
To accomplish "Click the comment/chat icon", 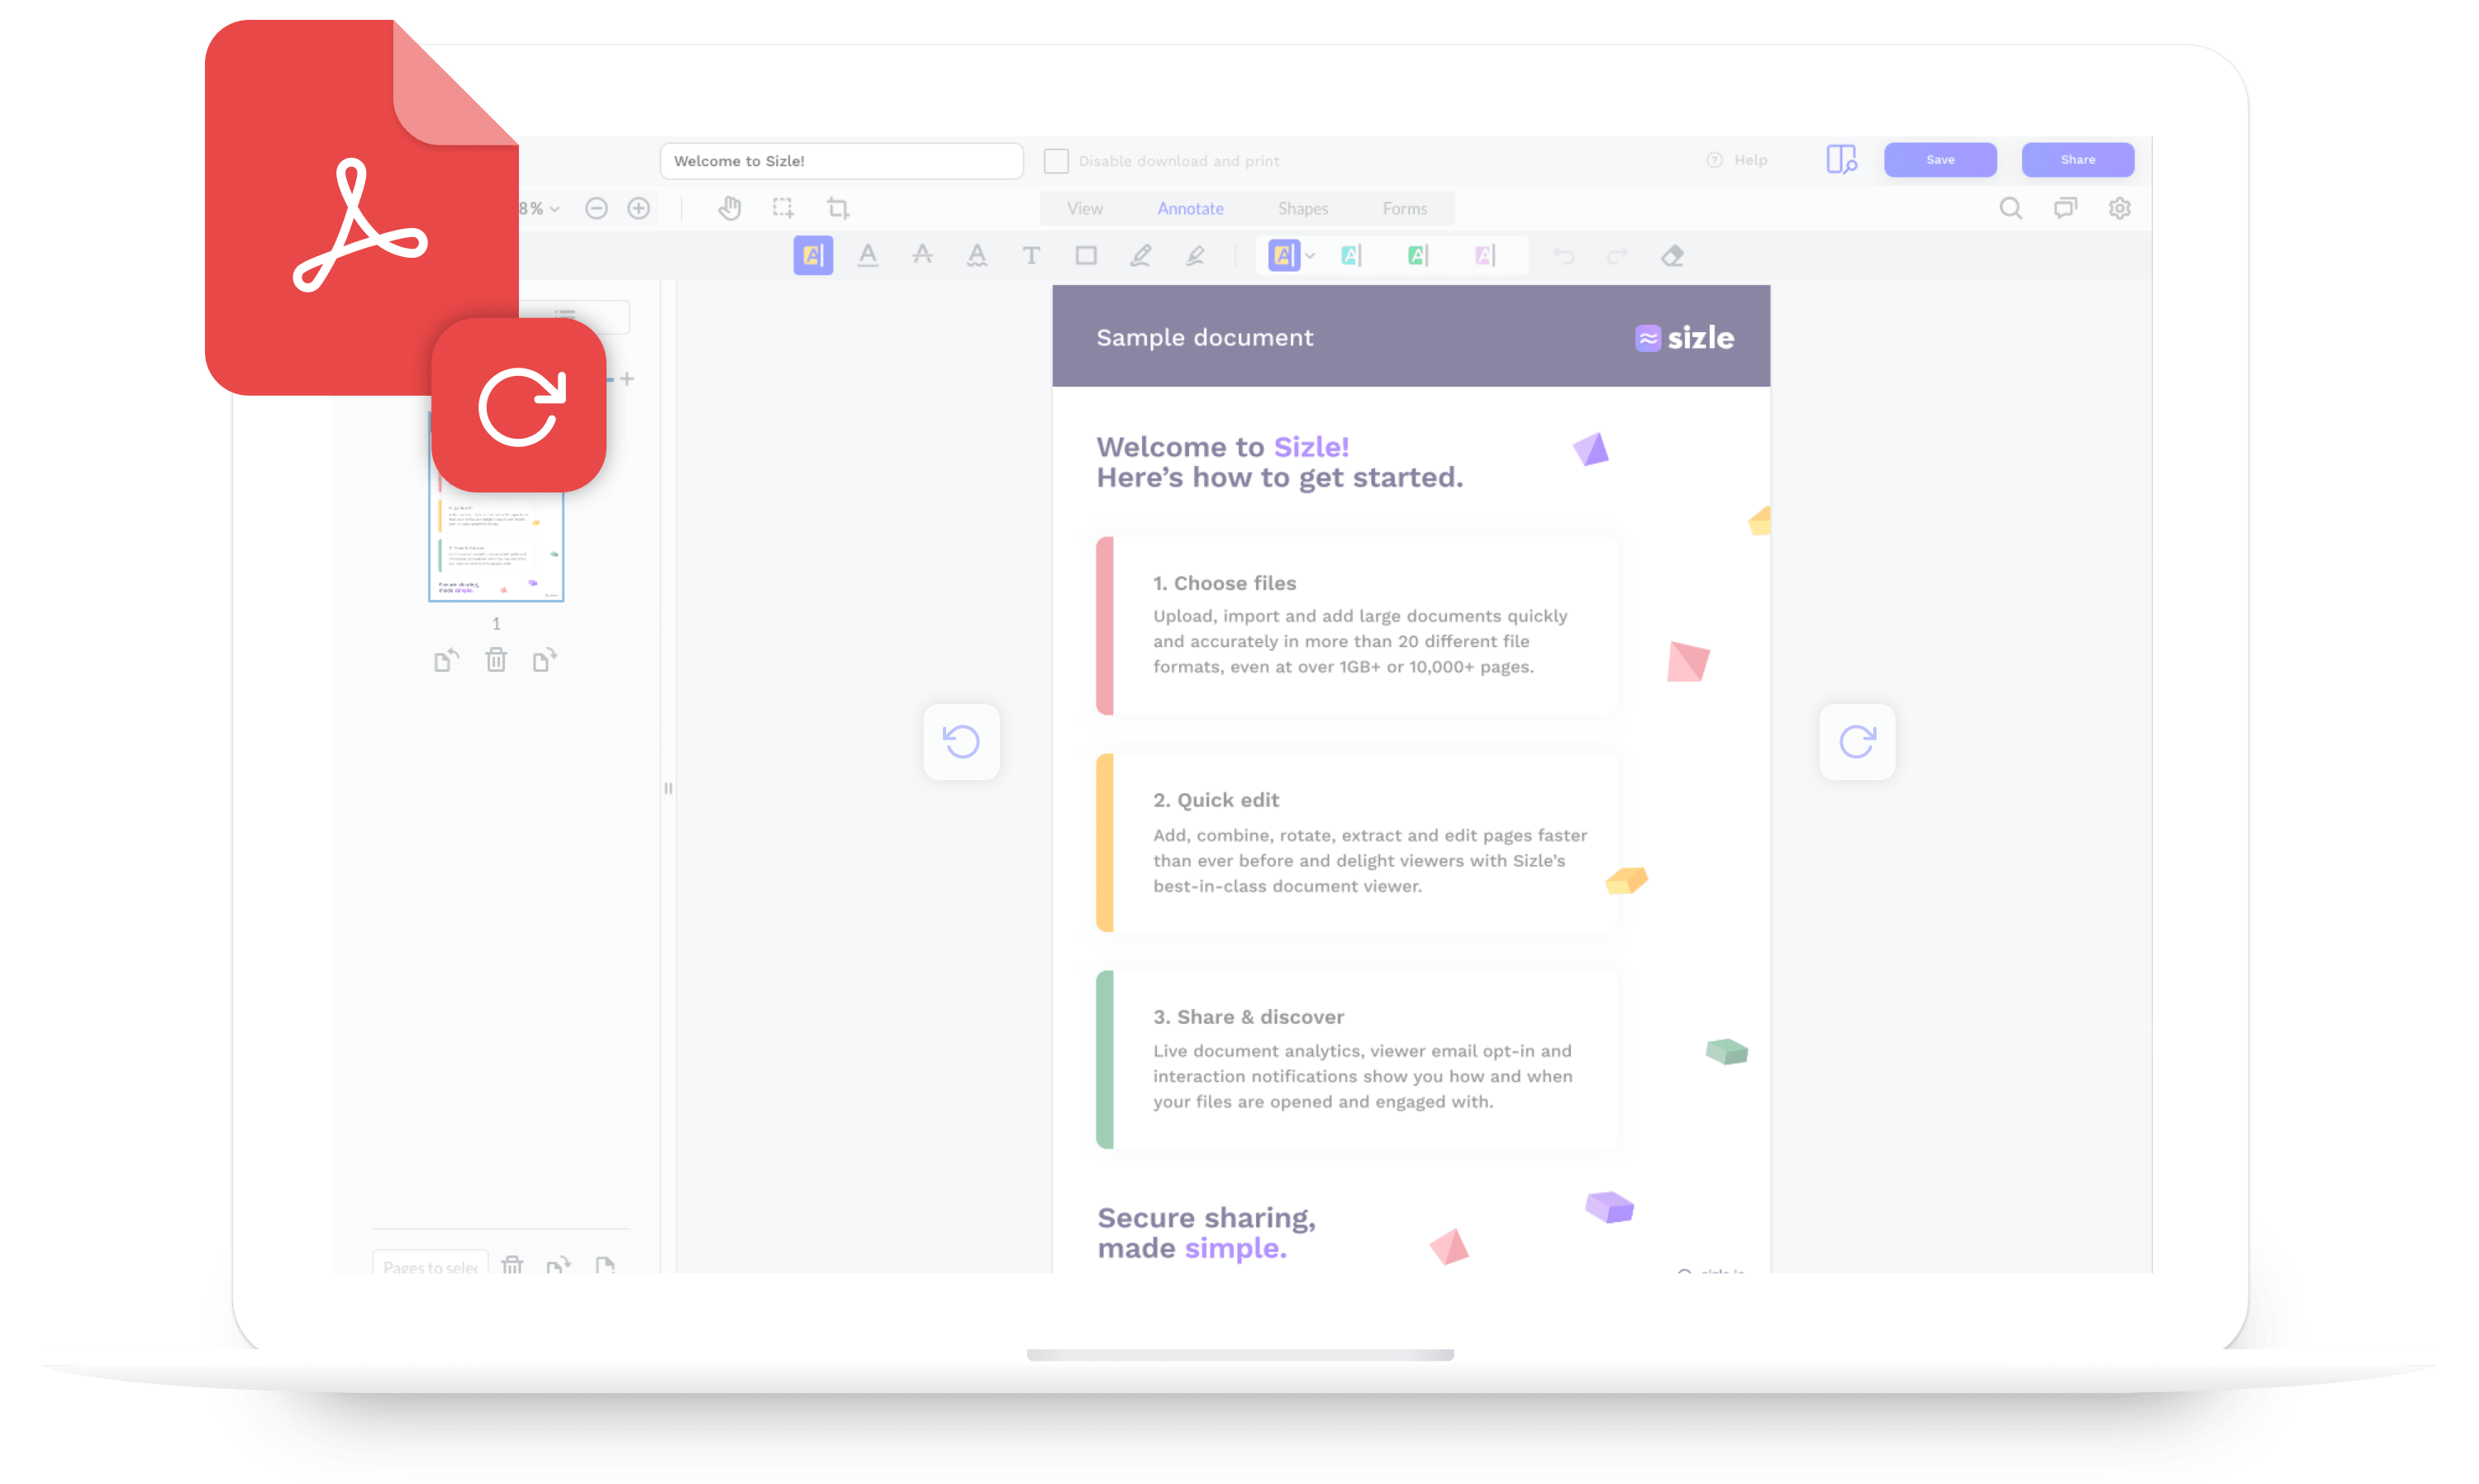I will [x=2064, y=208].
